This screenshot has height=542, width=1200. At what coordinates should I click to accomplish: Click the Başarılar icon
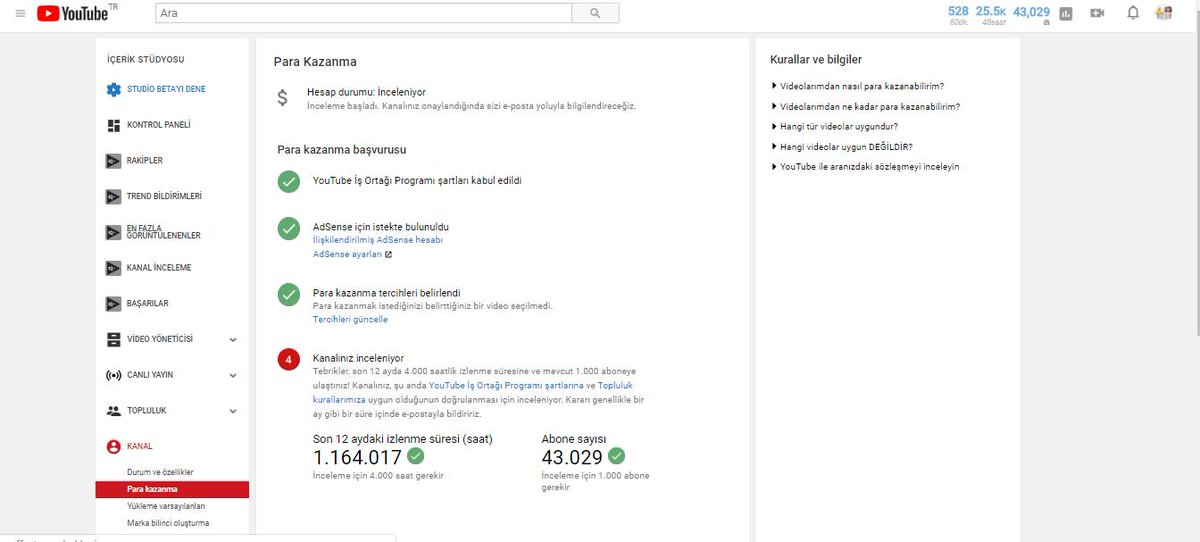point(113,303)
